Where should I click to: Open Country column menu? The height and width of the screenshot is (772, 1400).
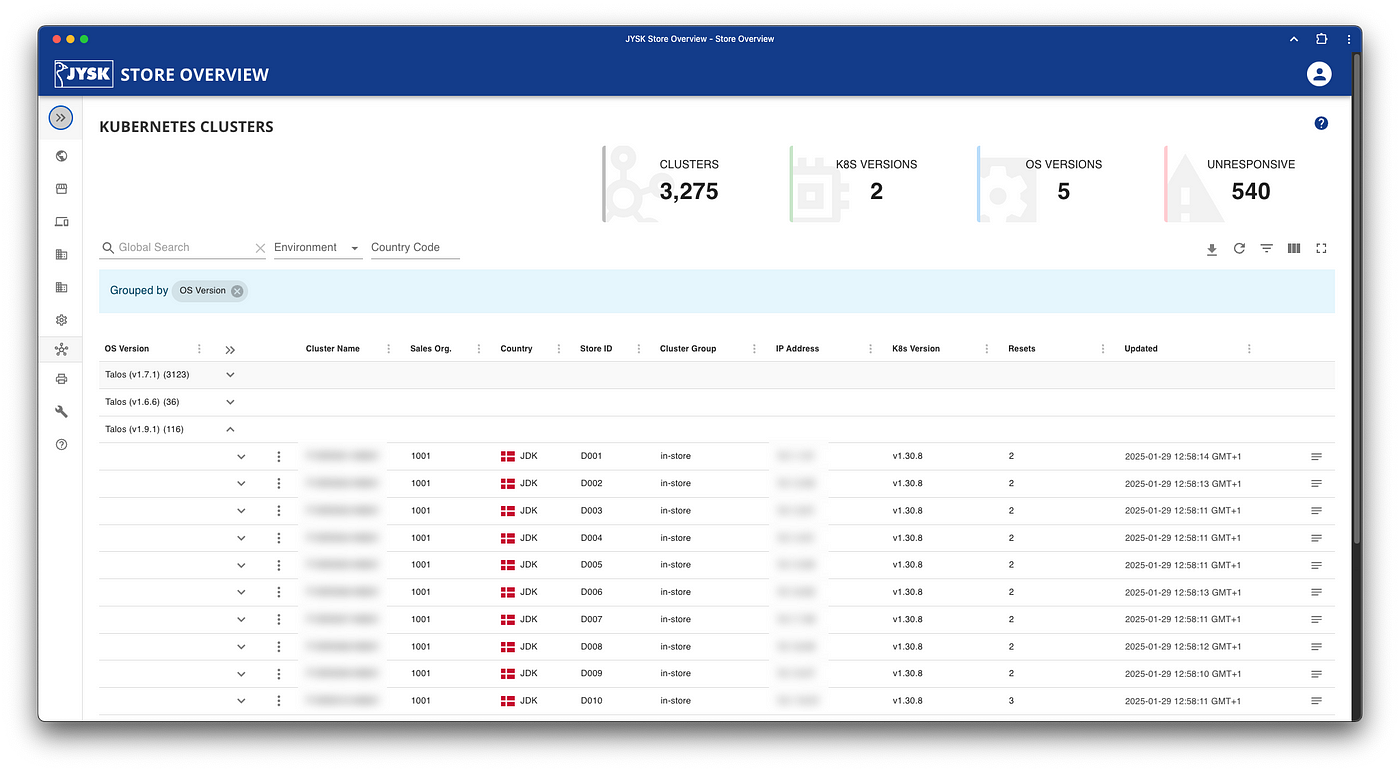[559, 349]
